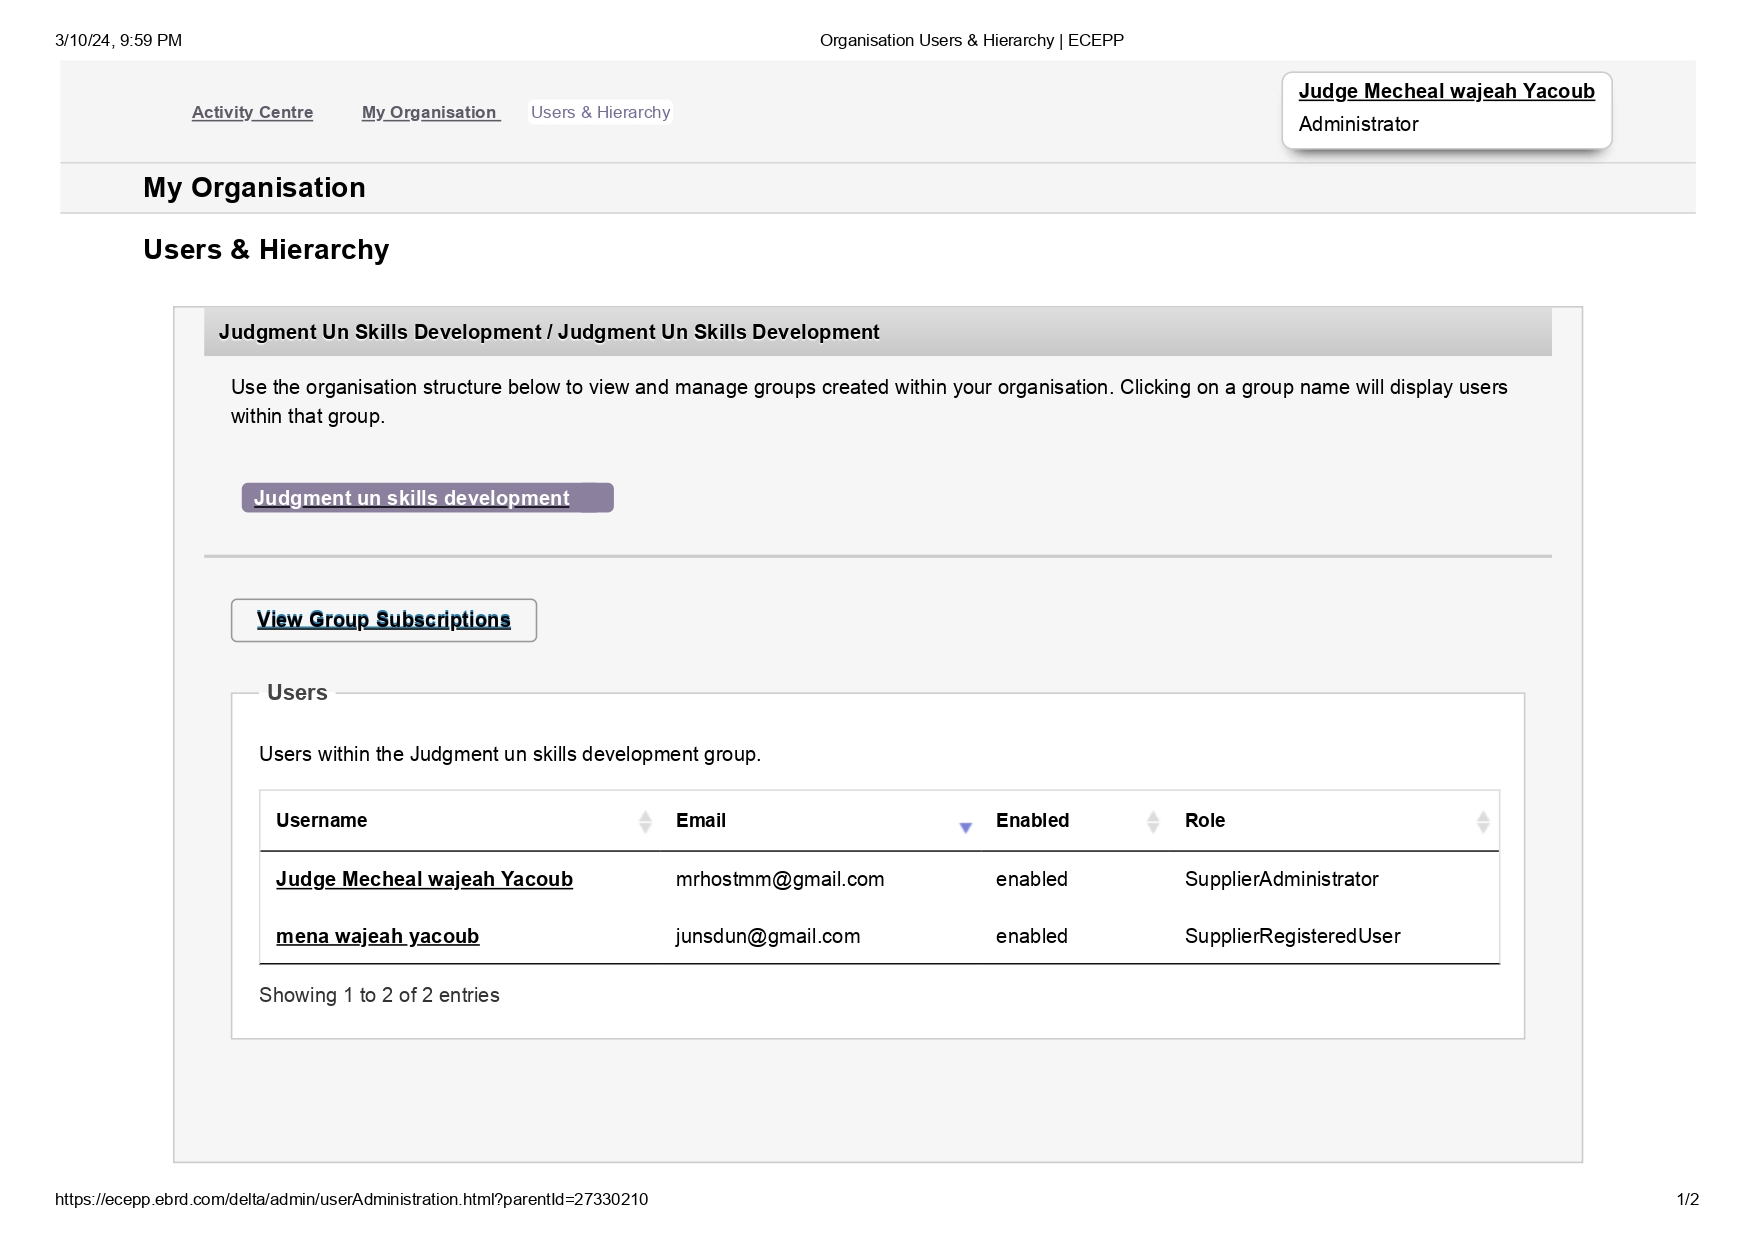
Task: Select Users & Hierarchy breadcrumb item
Action: coord(600,112)
